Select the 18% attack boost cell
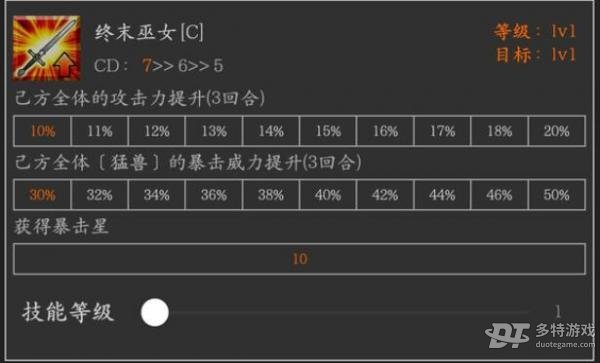 tap(499, 131)
